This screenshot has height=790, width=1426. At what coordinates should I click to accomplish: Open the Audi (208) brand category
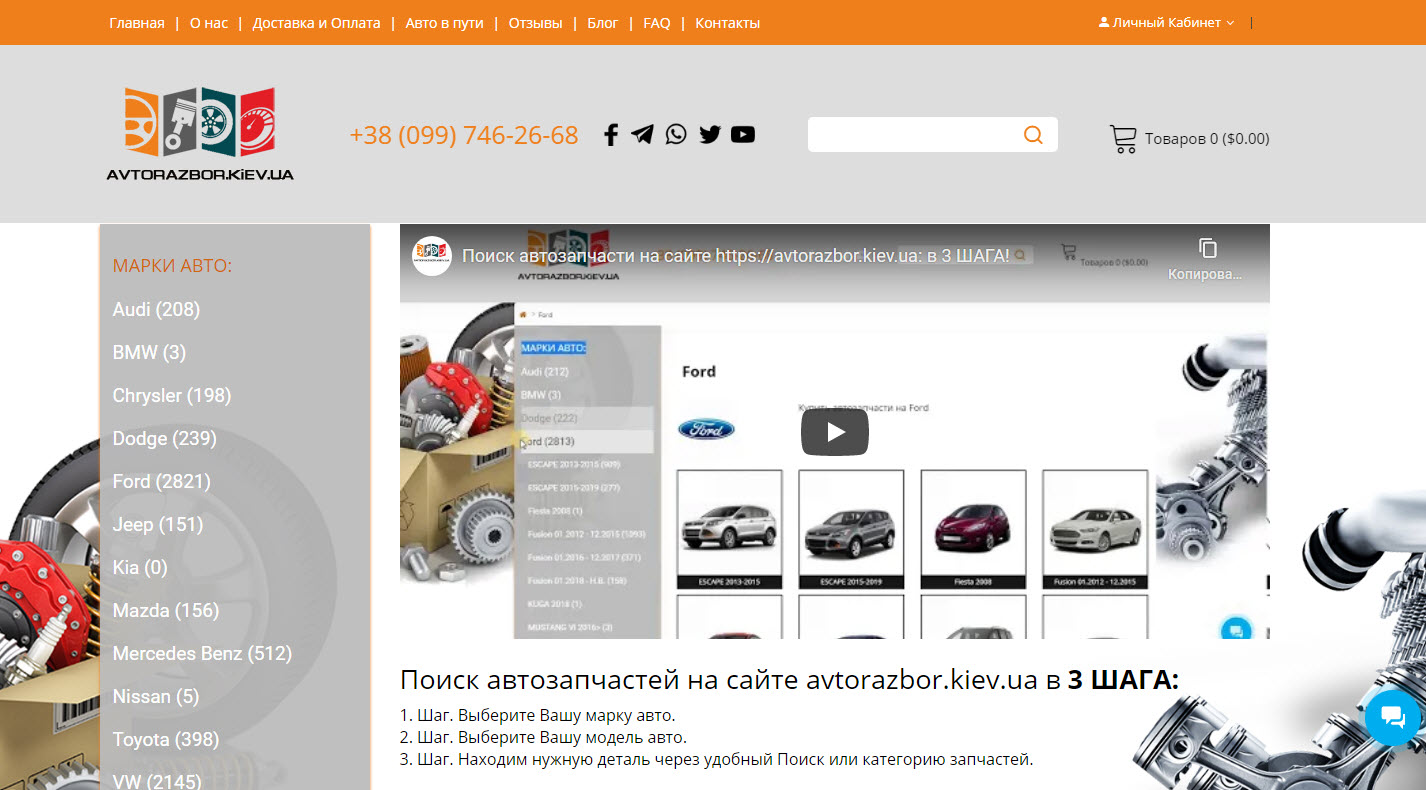click(x=156, y=309)
